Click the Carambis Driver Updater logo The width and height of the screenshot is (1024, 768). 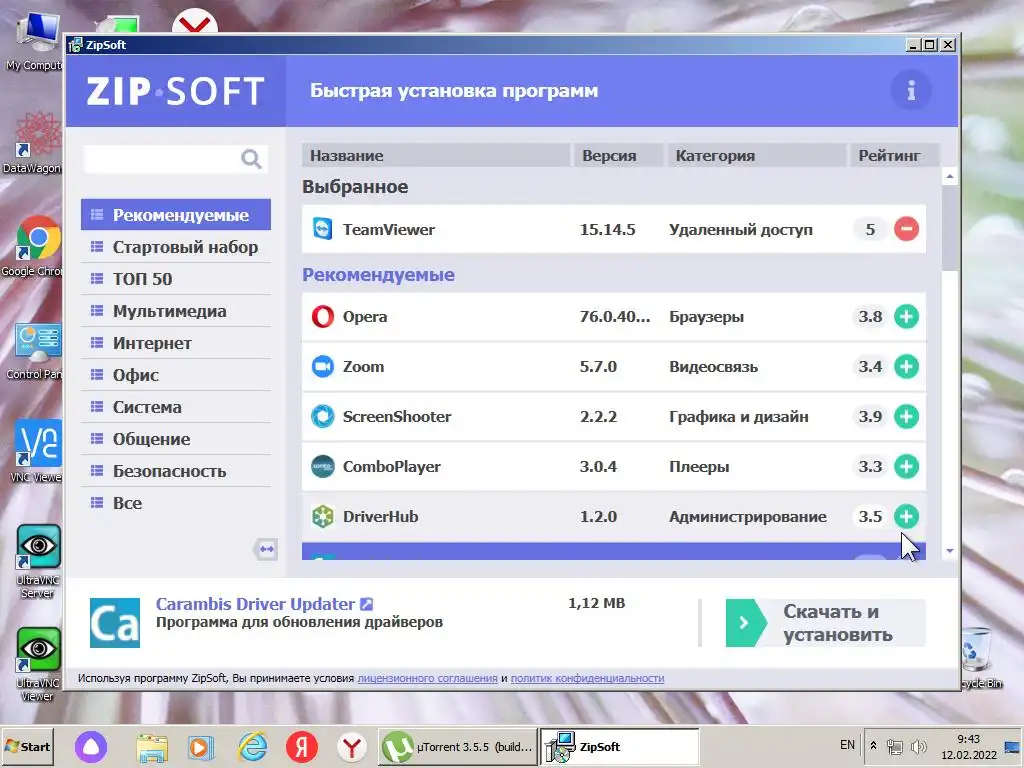[115, 622]
